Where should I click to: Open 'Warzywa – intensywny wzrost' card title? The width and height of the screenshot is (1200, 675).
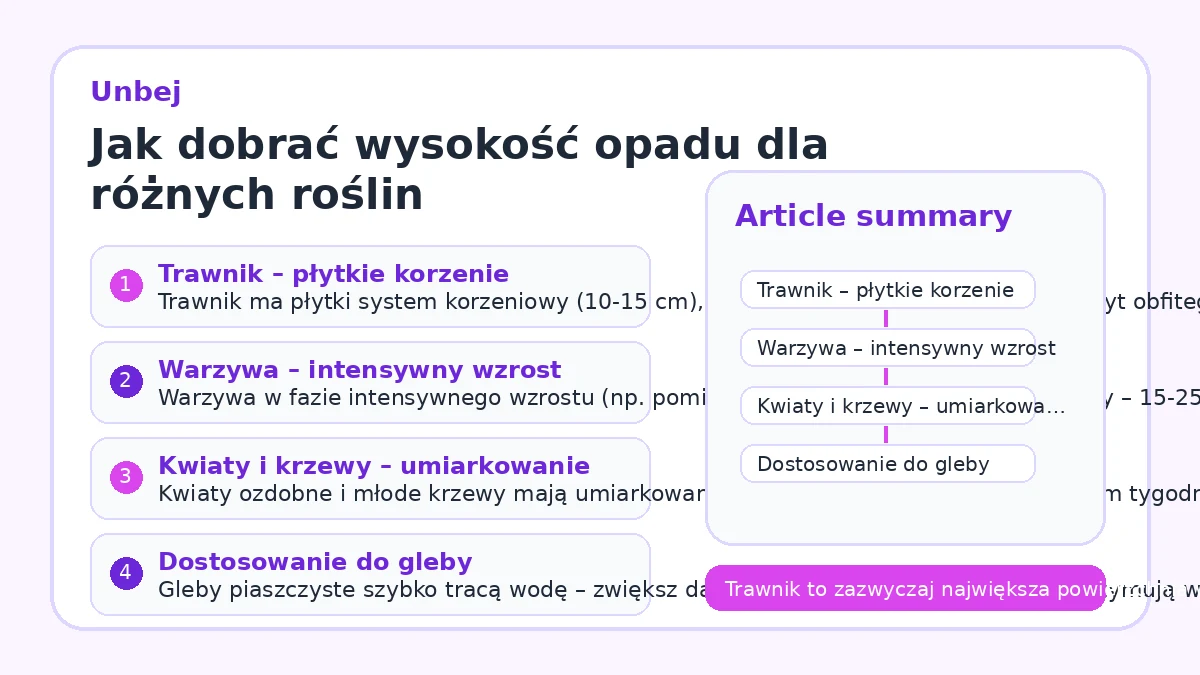[x=359, y=370]
